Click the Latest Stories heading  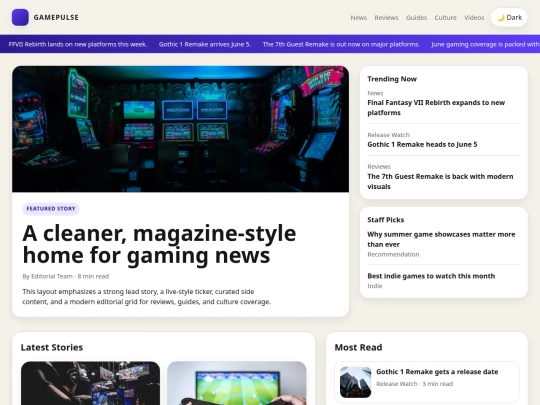pos(52,347)
